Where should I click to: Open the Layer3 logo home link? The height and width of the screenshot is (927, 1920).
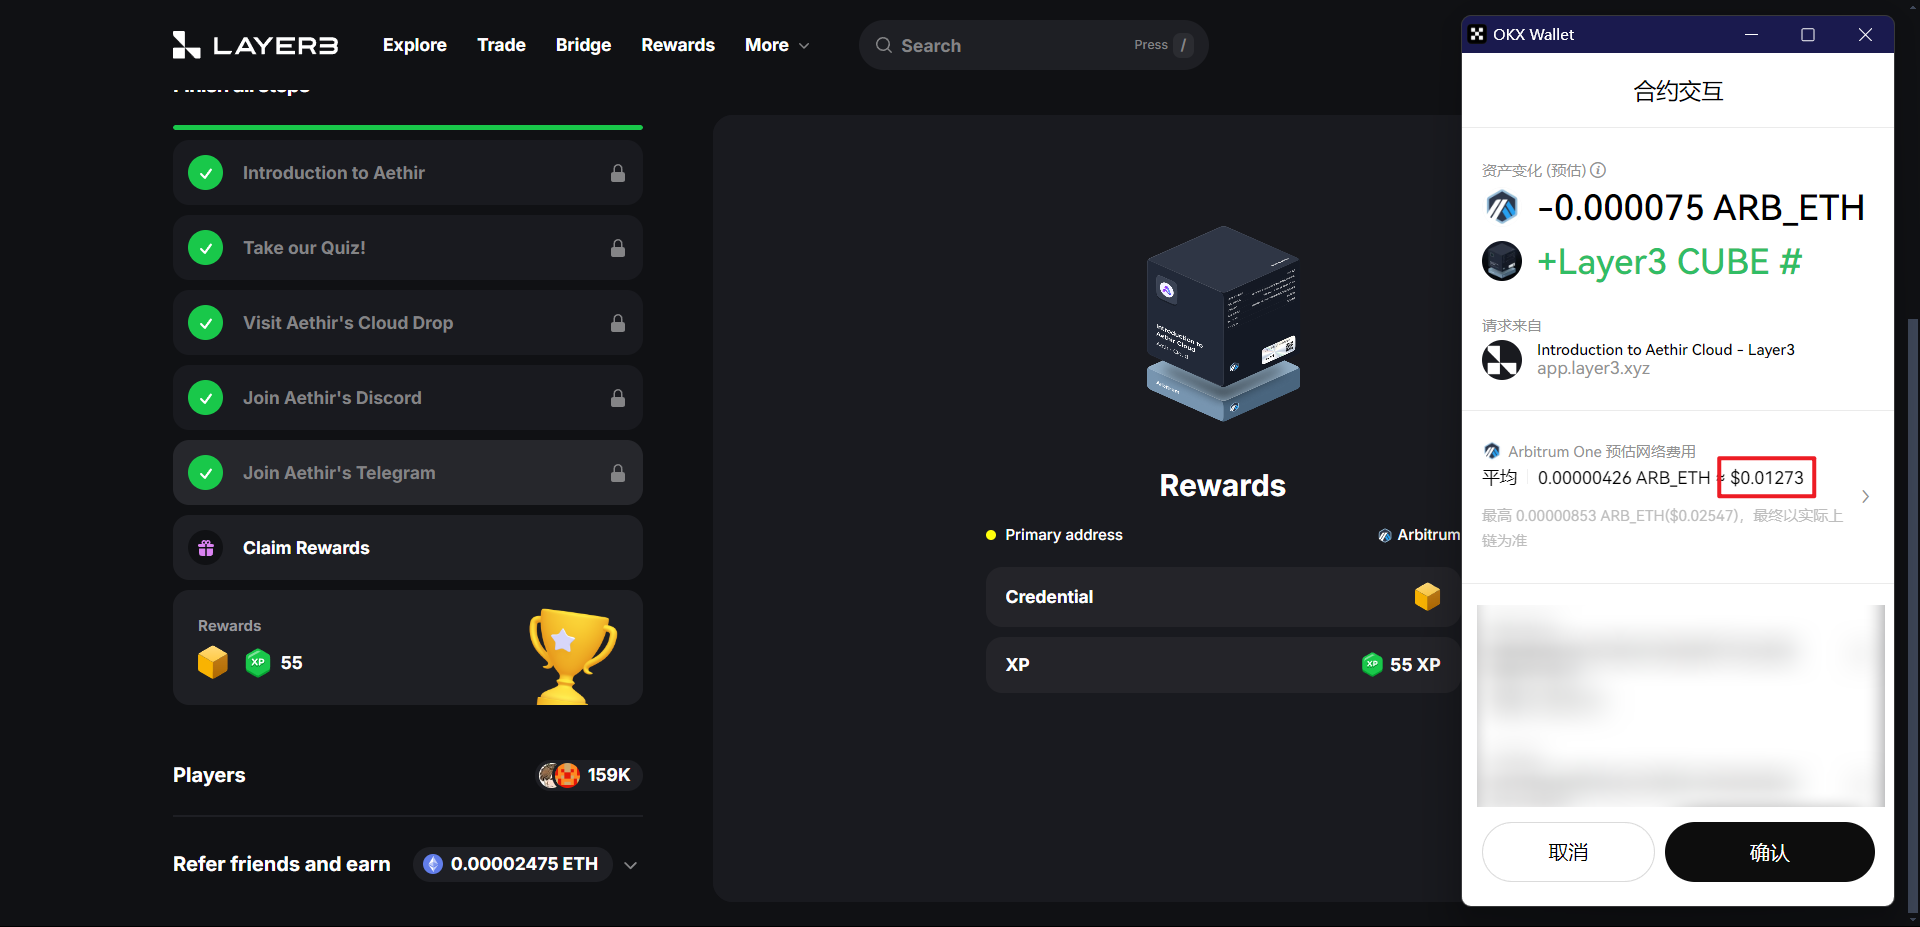255,45
